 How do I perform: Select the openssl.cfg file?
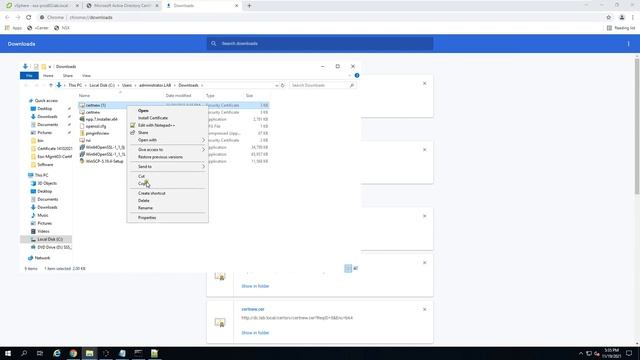(x=96, y=127)
